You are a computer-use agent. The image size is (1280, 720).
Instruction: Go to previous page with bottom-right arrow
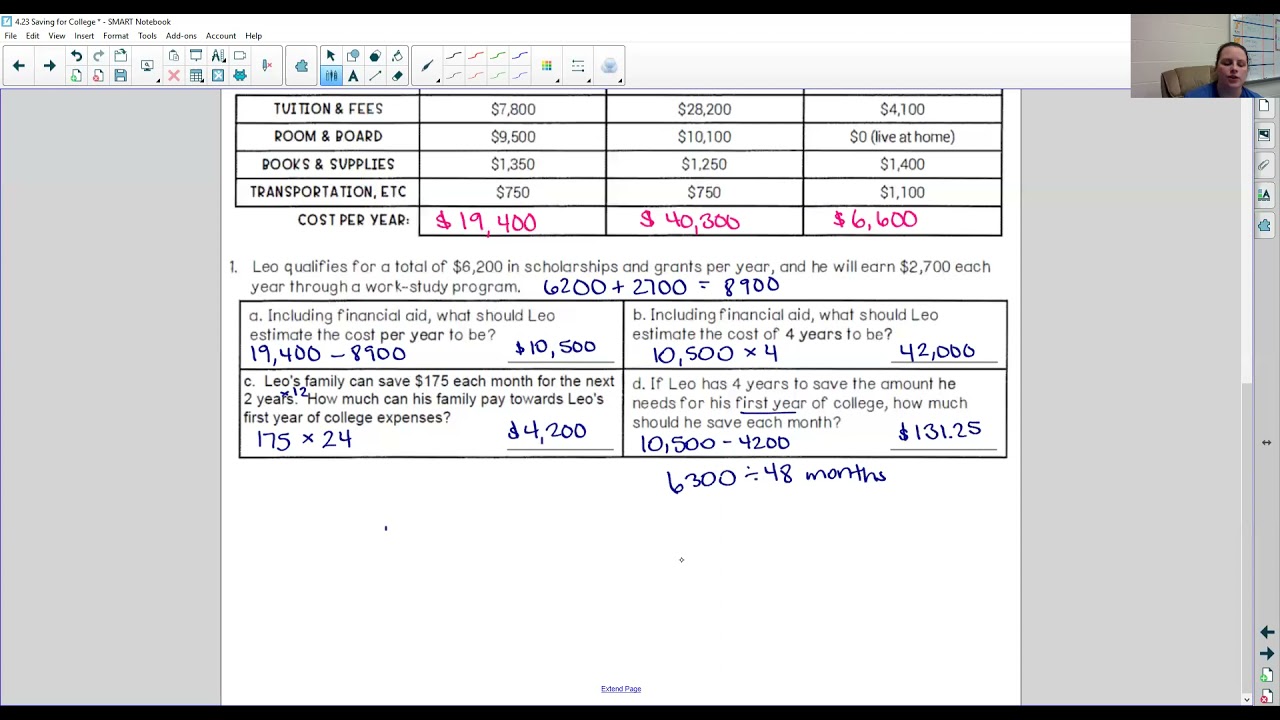click(x=1267, y=632)
